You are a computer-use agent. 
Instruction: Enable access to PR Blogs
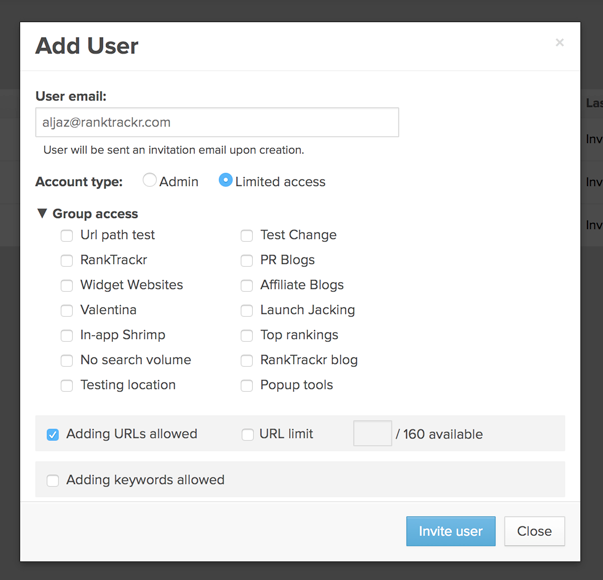247,260
